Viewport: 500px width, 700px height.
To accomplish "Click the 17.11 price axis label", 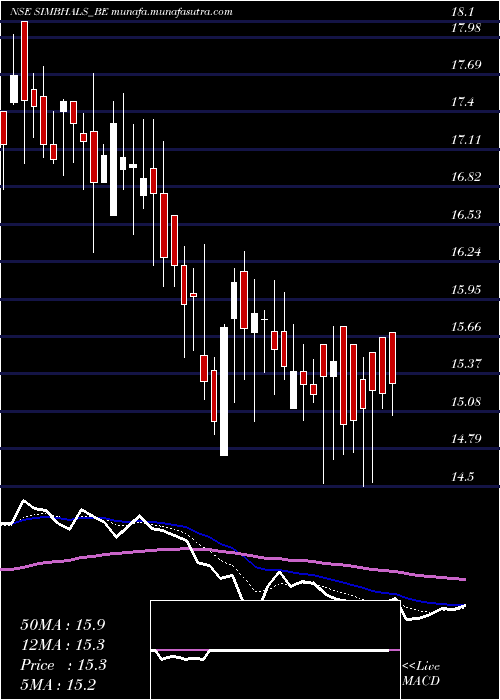I will [466, 140].
